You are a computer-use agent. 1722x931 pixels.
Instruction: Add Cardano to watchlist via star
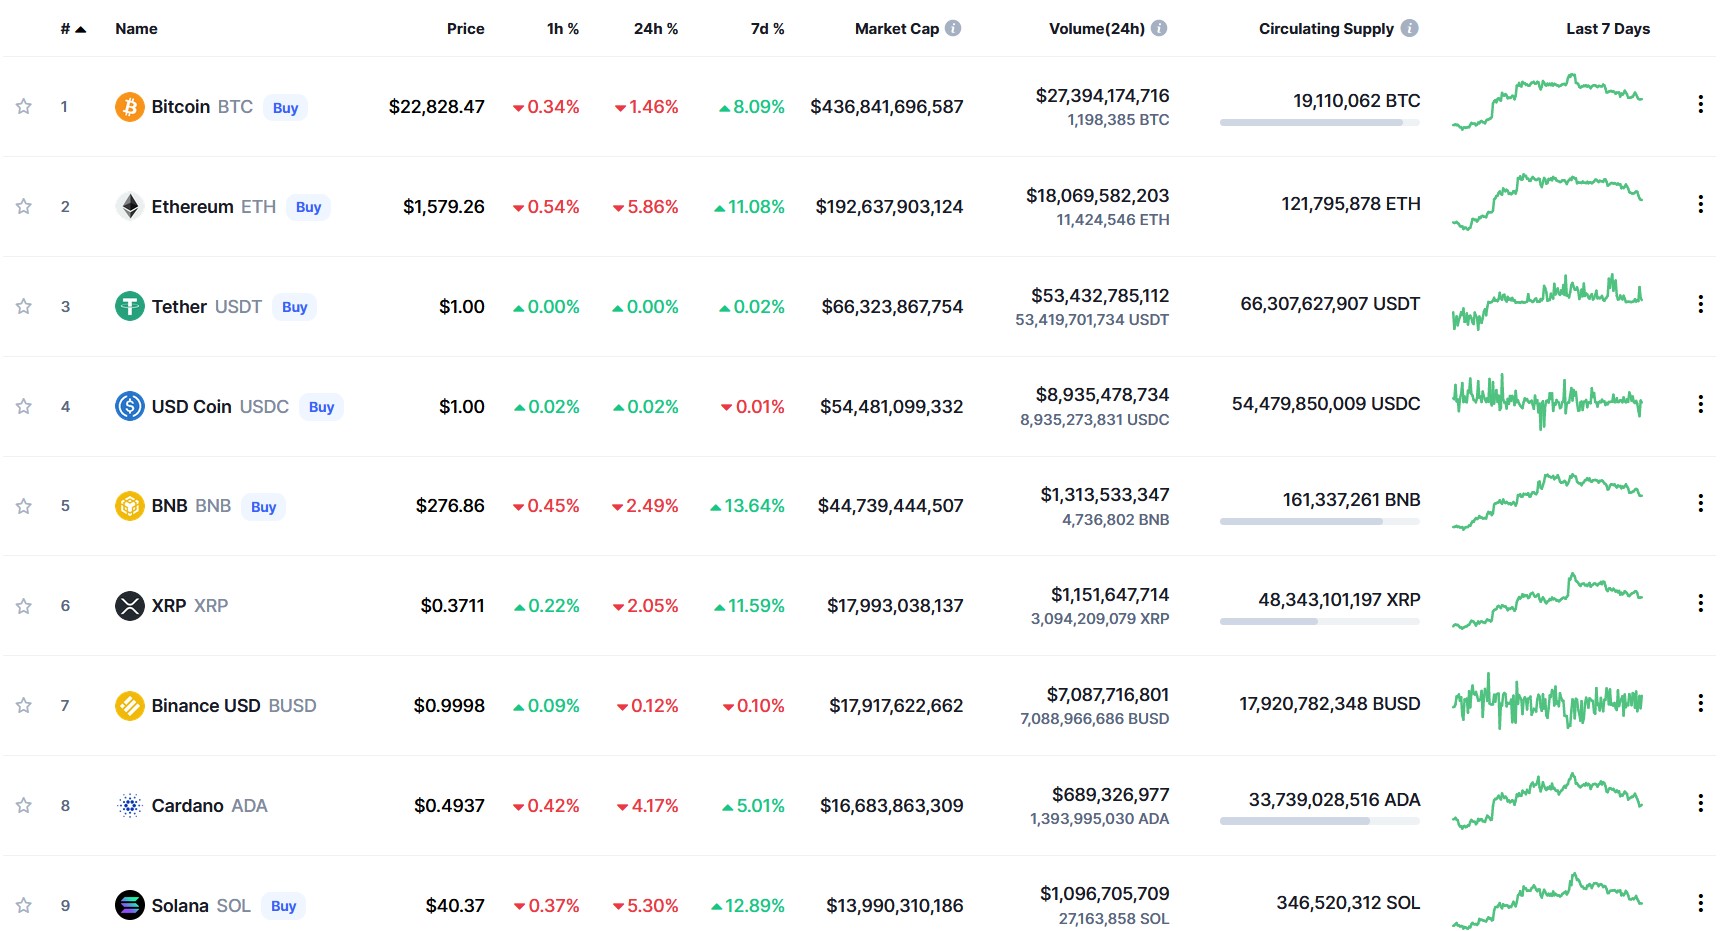tap(24, 805)
